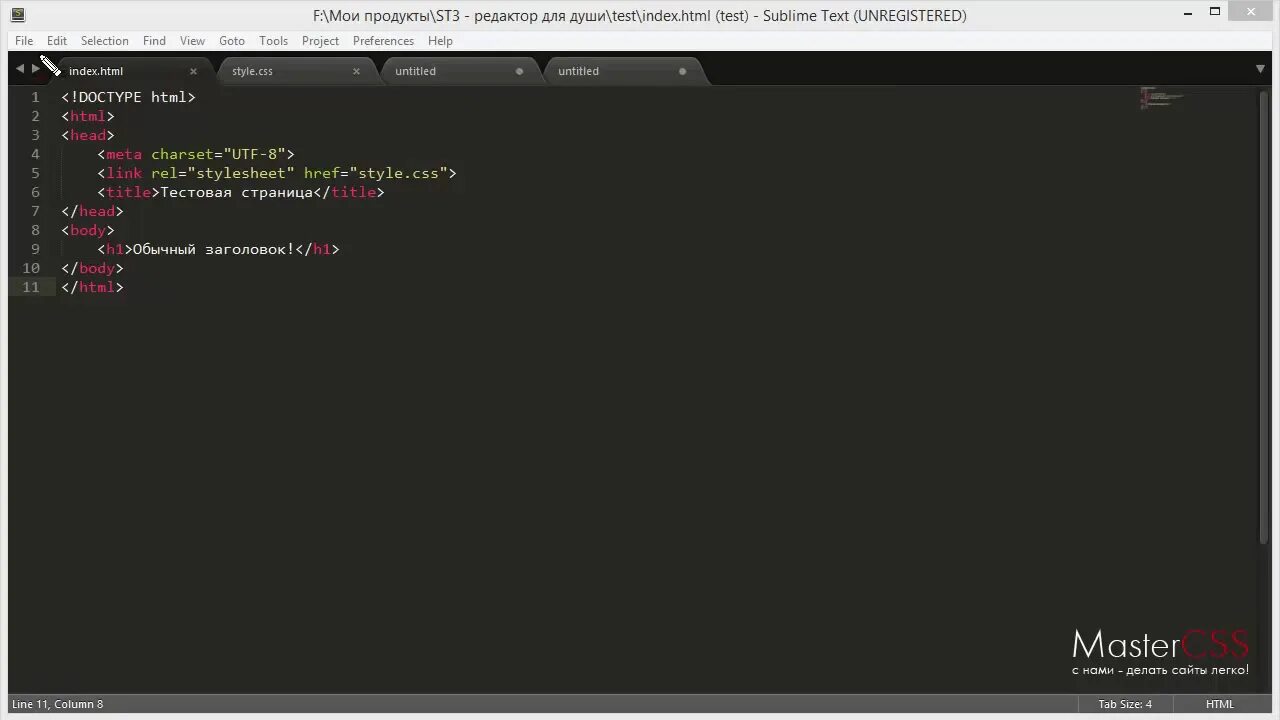Click the h1 text Обычный заголовок!
The height and width of the screenshot is (720, 1280).
pyautogui.click(x=214, y=249)
